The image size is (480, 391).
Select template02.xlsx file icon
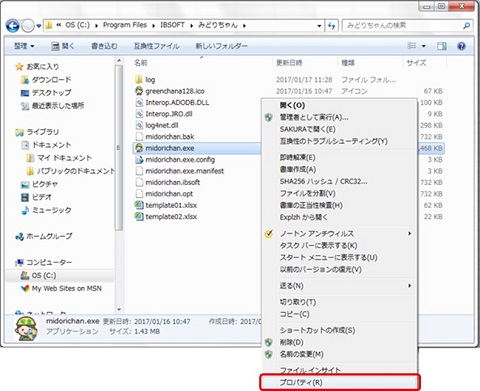pos(139,216)
